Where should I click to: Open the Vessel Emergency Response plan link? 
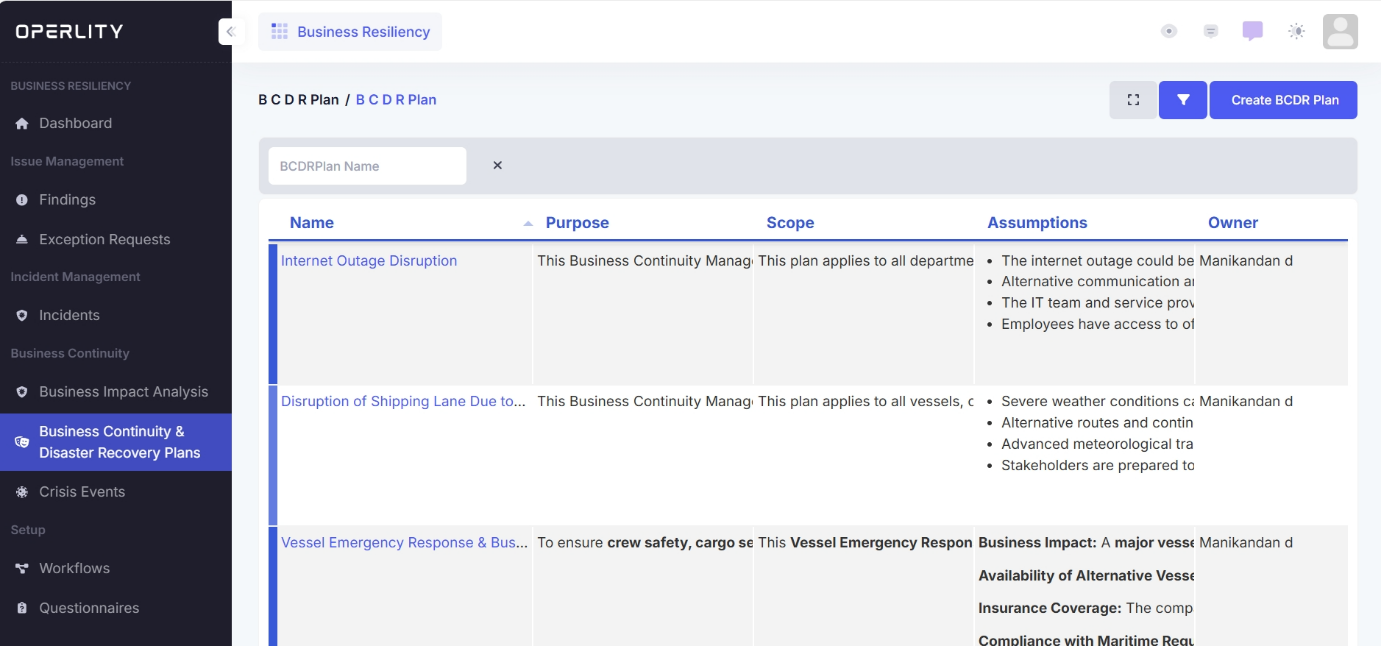tap(404, 543)
